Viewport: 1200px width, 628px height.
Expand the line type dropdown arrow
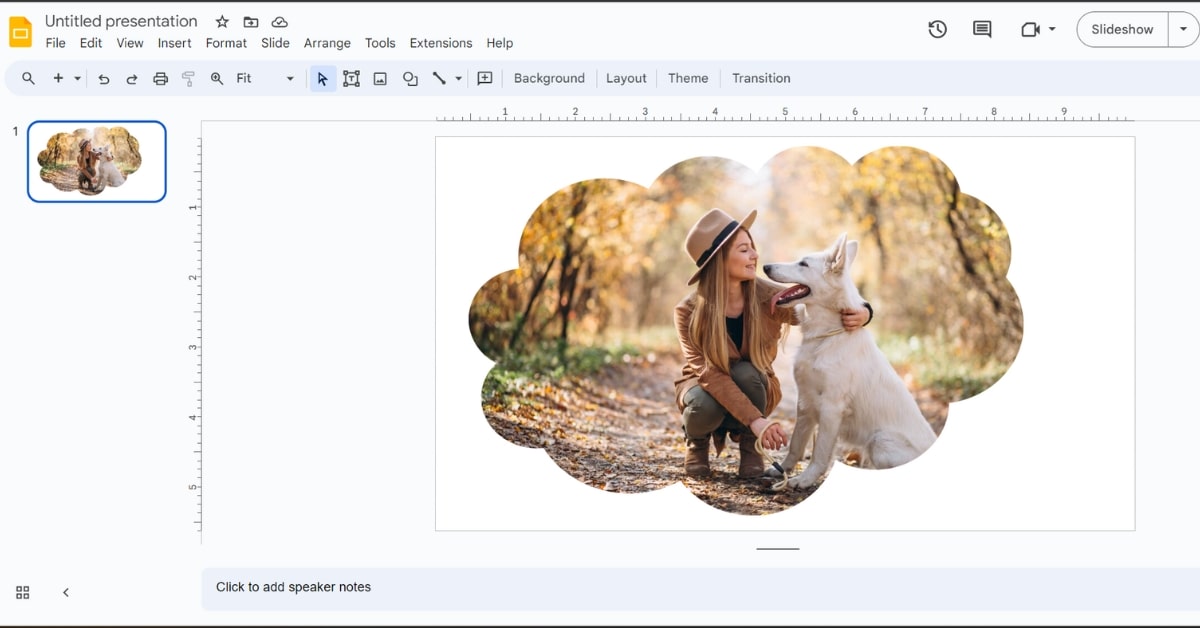pyautogui.click(x=458, y=78)
